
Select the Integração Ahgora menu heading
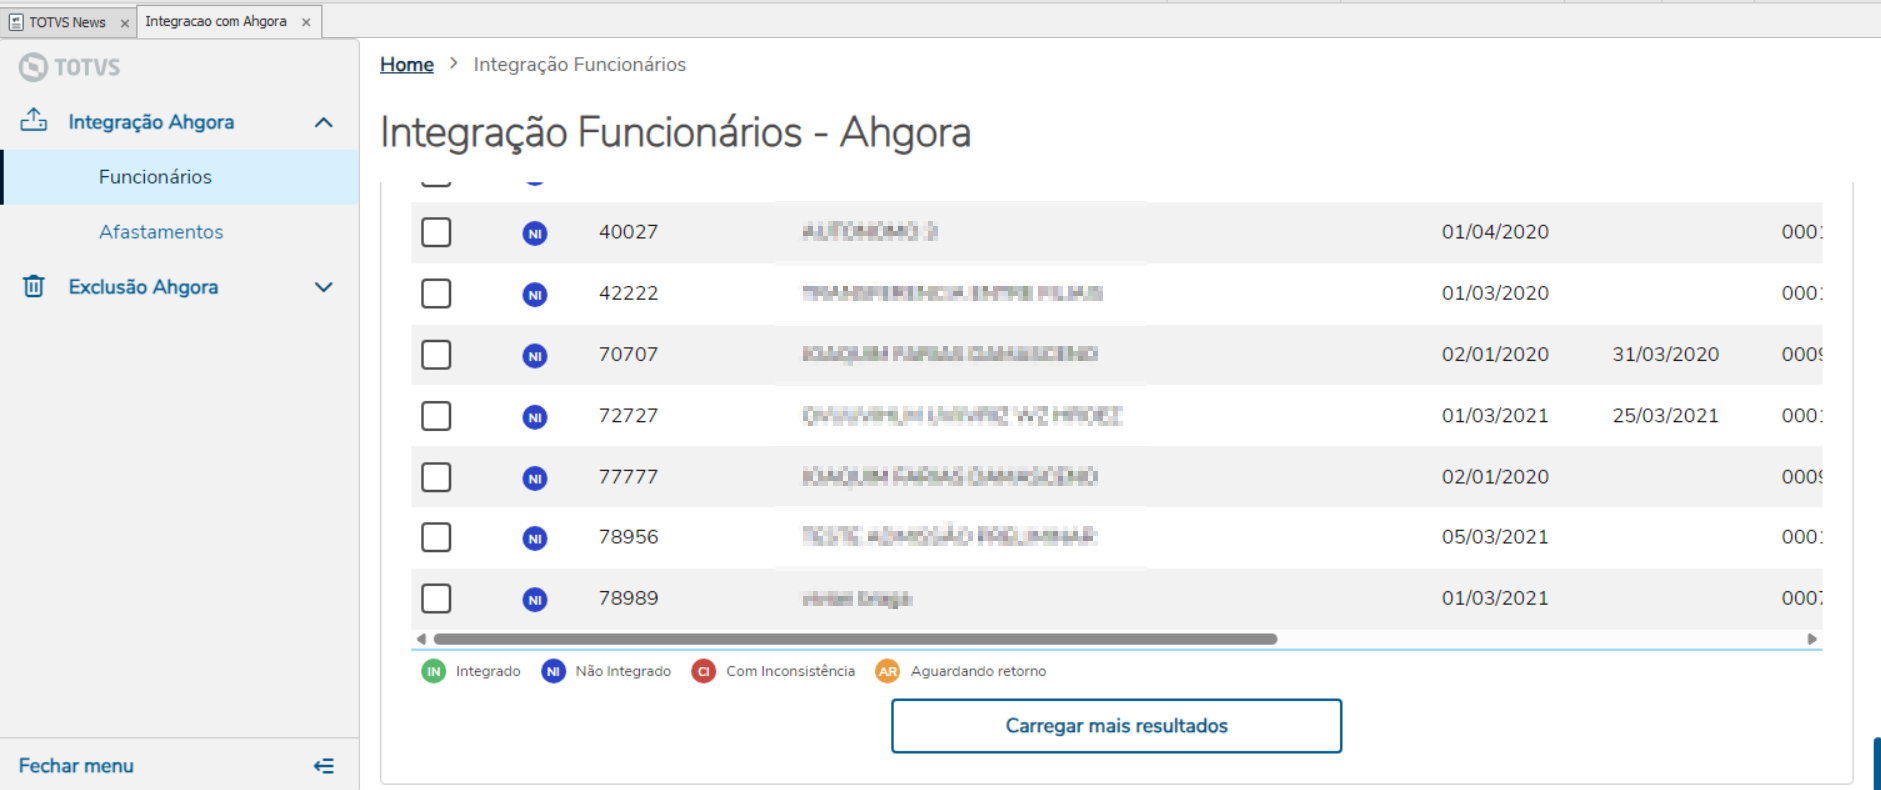(151, 122)
